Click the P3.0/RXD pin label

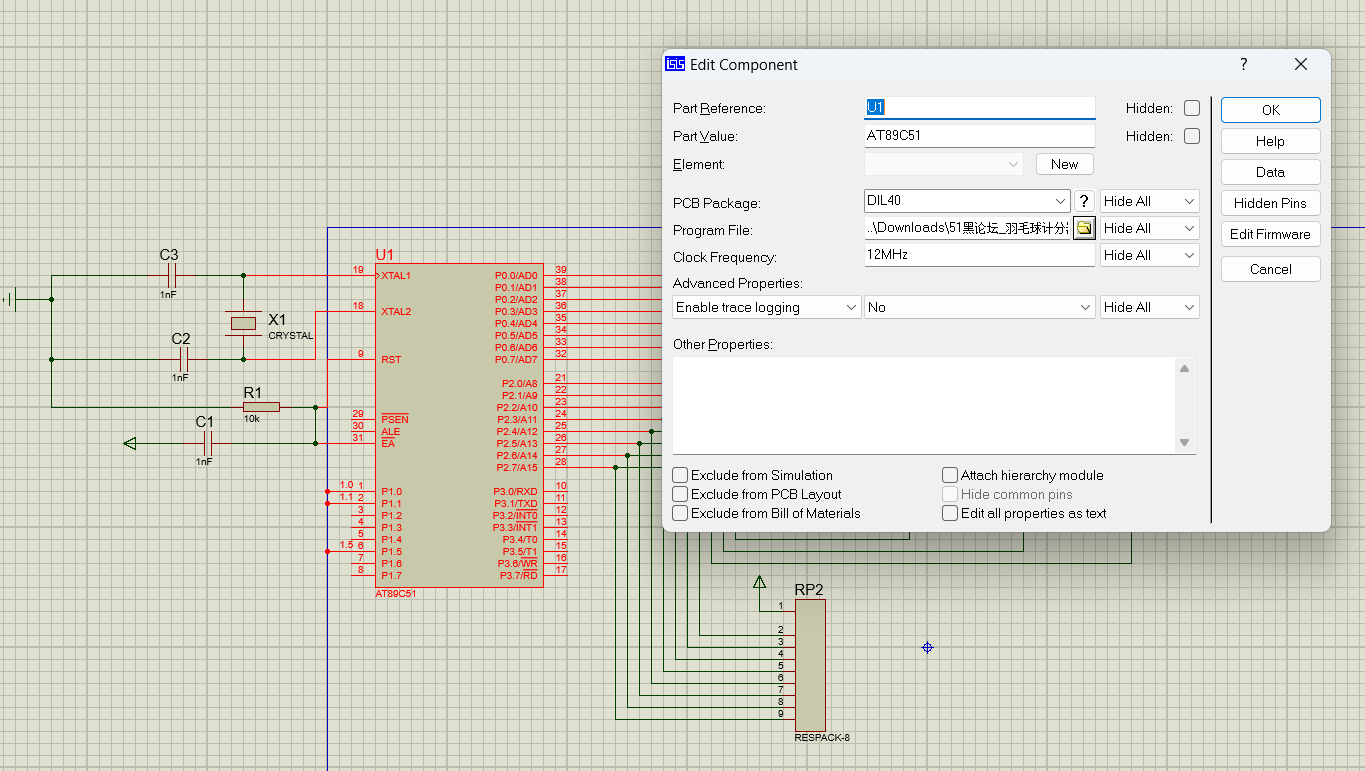[515, 491]
